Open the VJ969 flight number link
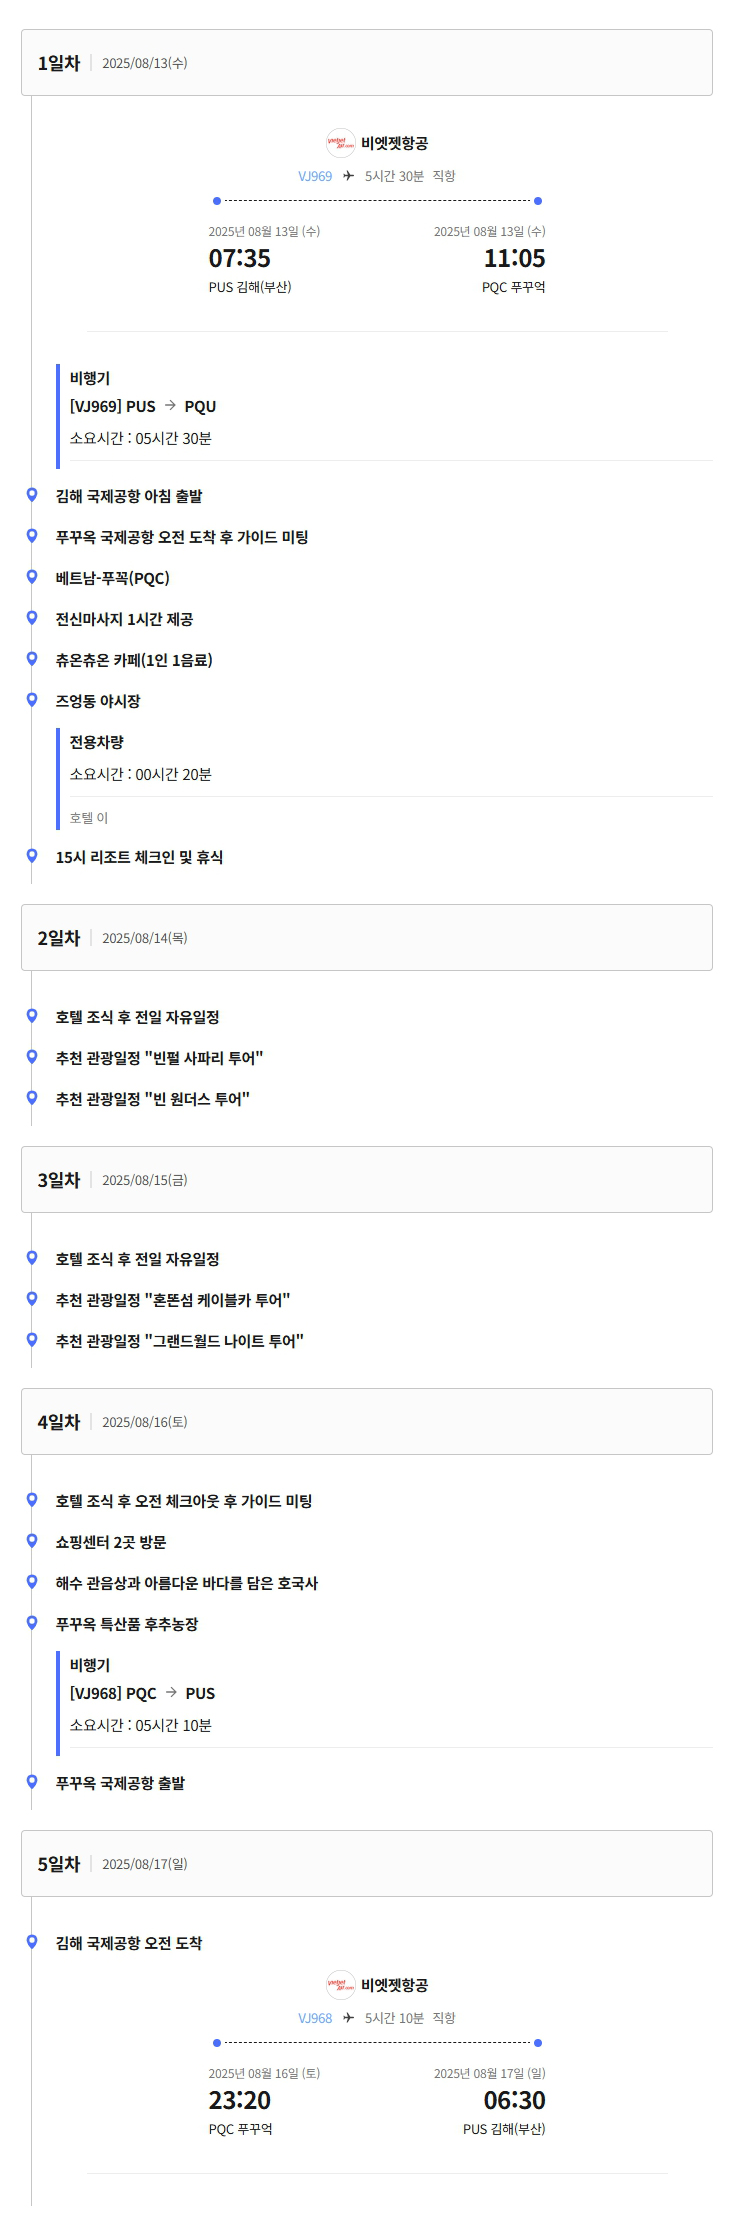 point(315,176)
